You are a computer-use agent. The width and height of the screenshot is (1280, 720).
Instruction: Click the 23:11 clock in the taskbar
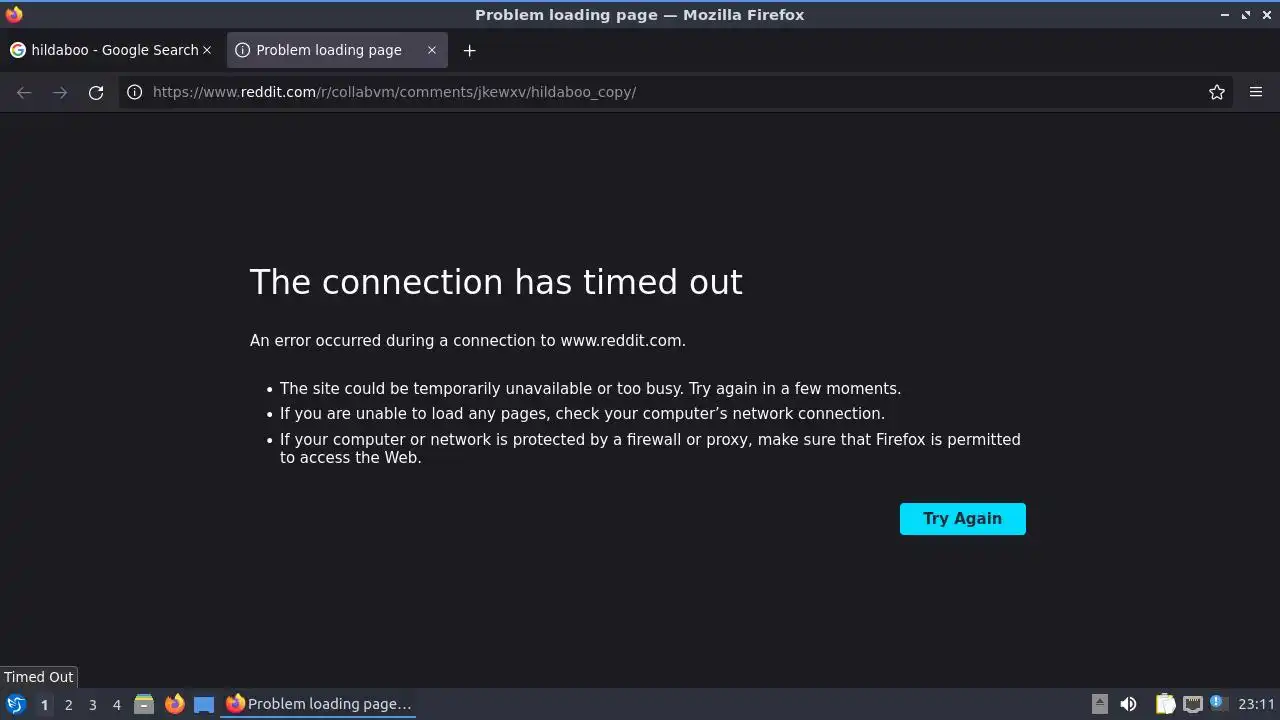1256,704
